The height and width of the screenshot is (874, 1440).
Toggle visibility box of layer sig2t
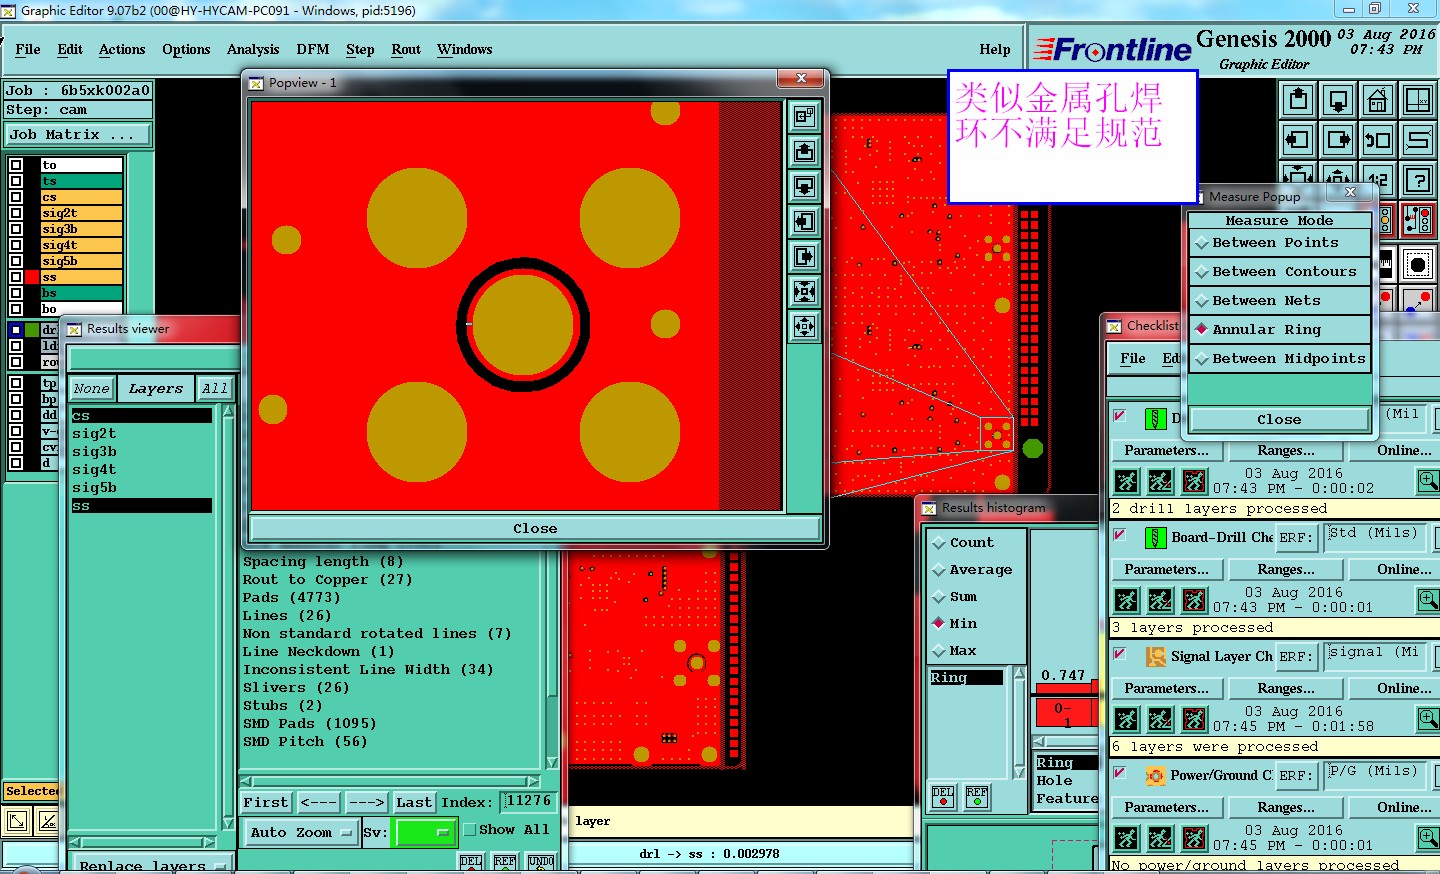[16, 213]
